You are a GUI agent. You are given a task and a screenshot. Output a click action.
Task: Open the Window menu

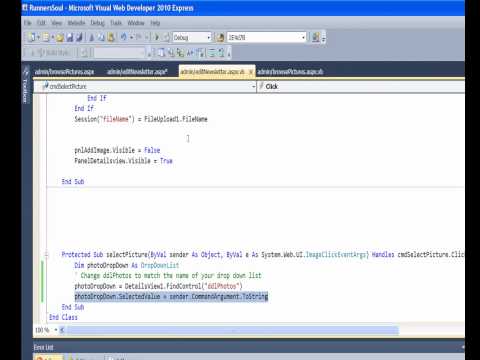[x=136, y=23]
